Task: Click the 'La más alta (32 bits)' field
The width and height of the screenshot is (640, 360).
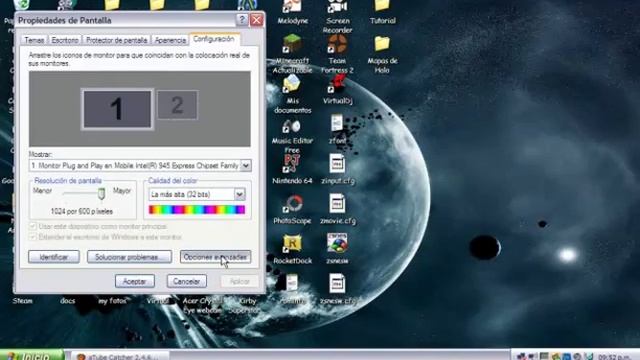Action: pyautogui.click(x=196, y=194)
